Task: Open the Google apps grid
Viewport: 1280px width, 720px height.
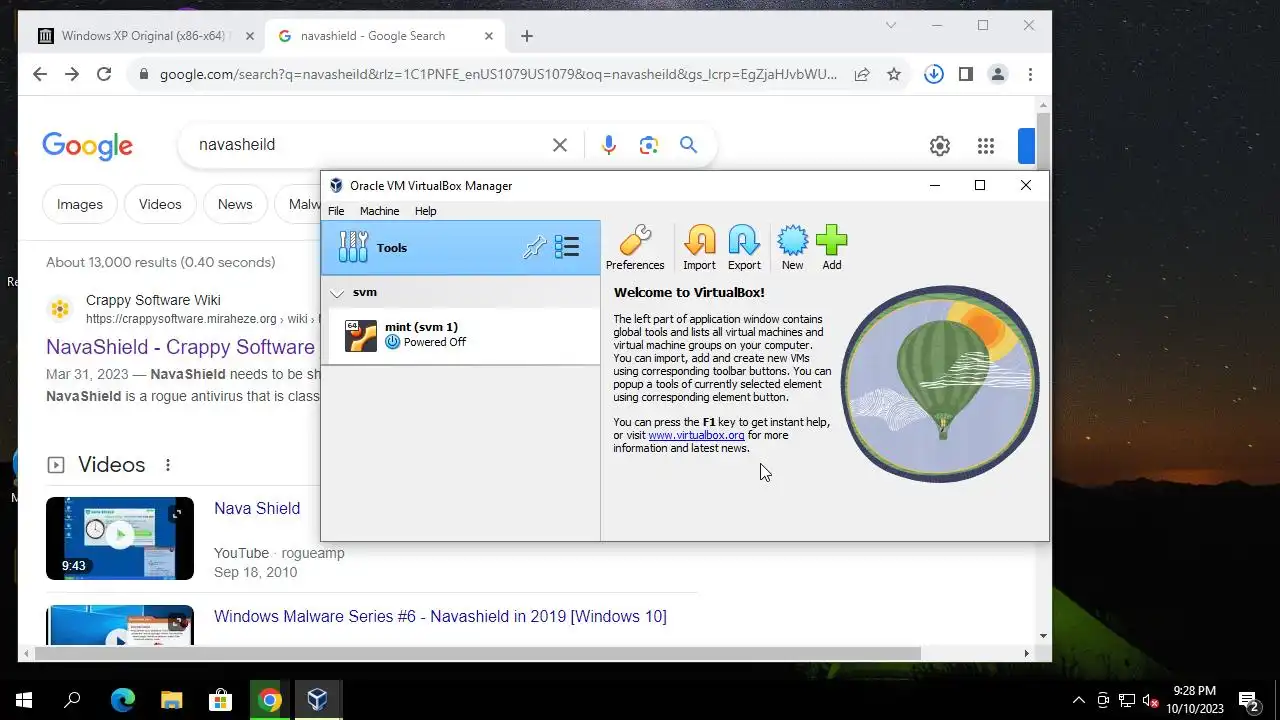Action: coord(986,146)
